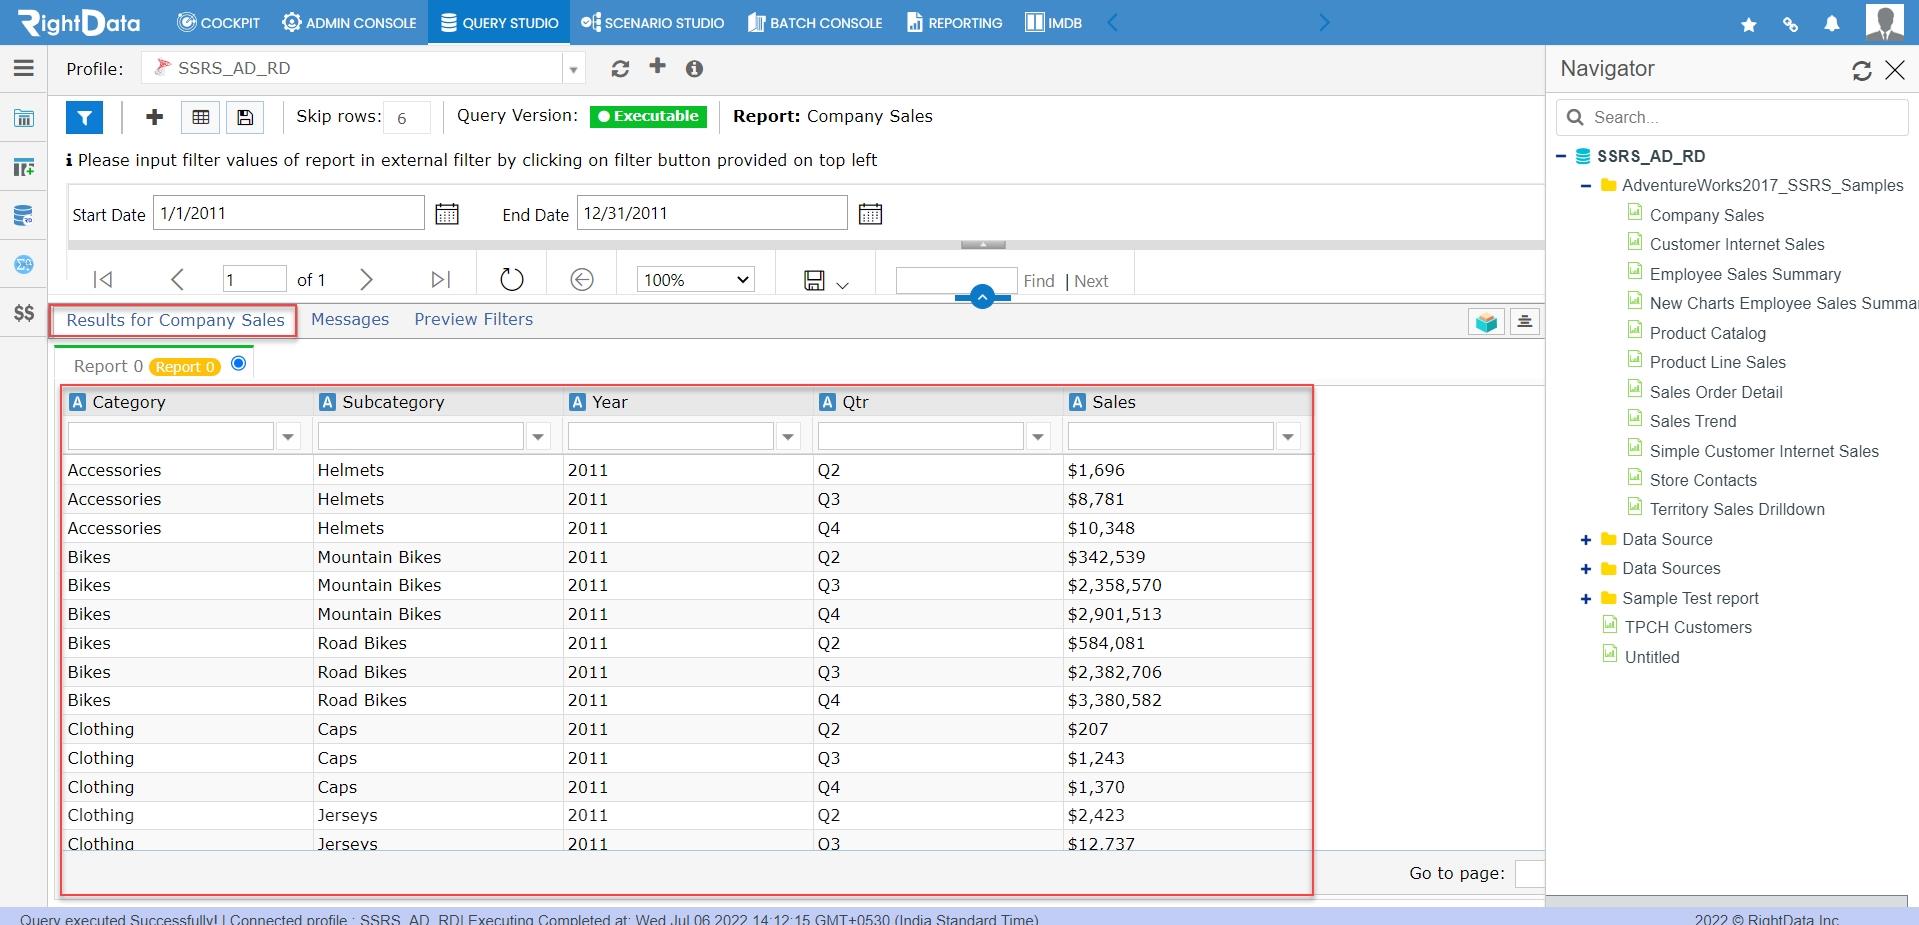The height and width of the screenshot is (925, 1919).
Task: Show profile info icon
Action: tap(694, 69)
